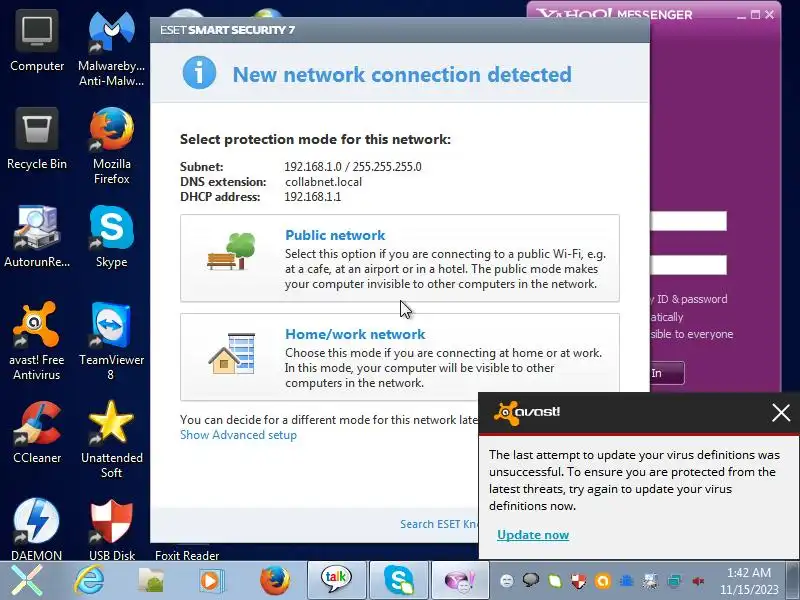Maximize the Yahoo Messenger window
Image resolution: width=800 pixels, height=600 pixels.
(756, 15)
